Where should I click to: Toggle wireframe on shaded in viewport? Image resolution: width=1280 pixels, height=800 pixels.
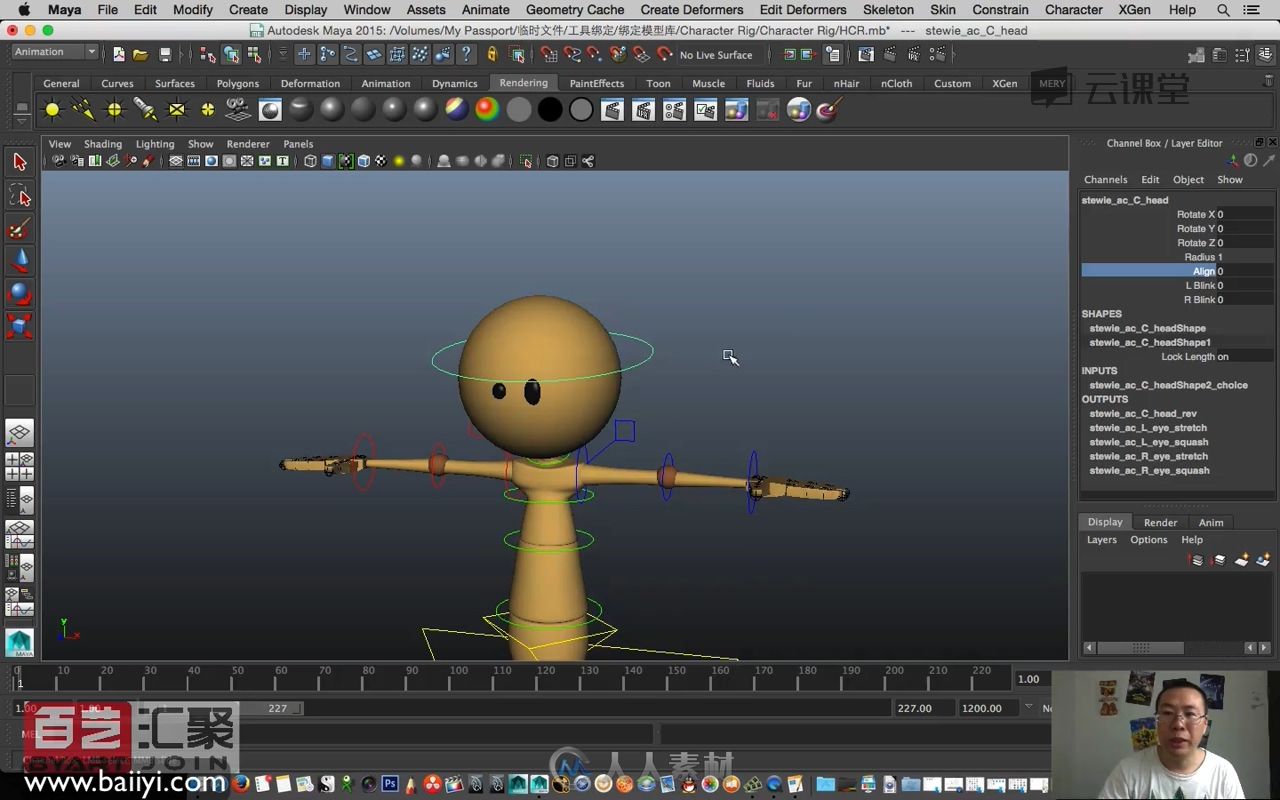point(364,161)
